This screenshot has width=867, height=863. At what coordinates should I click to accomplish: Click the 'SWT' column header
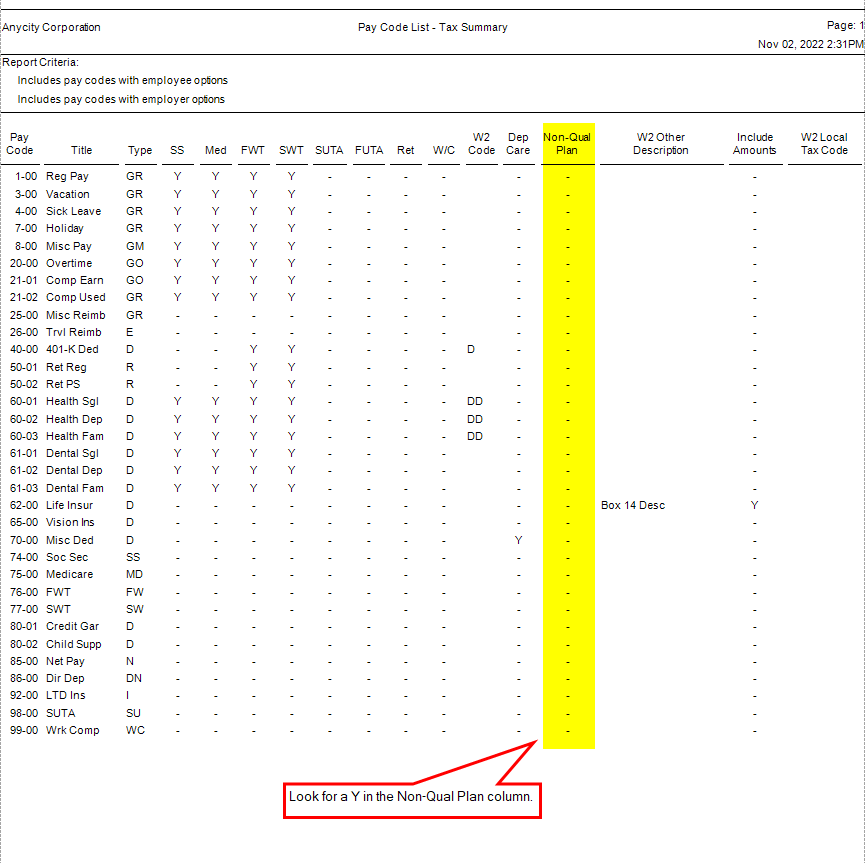tap(291, 150)
